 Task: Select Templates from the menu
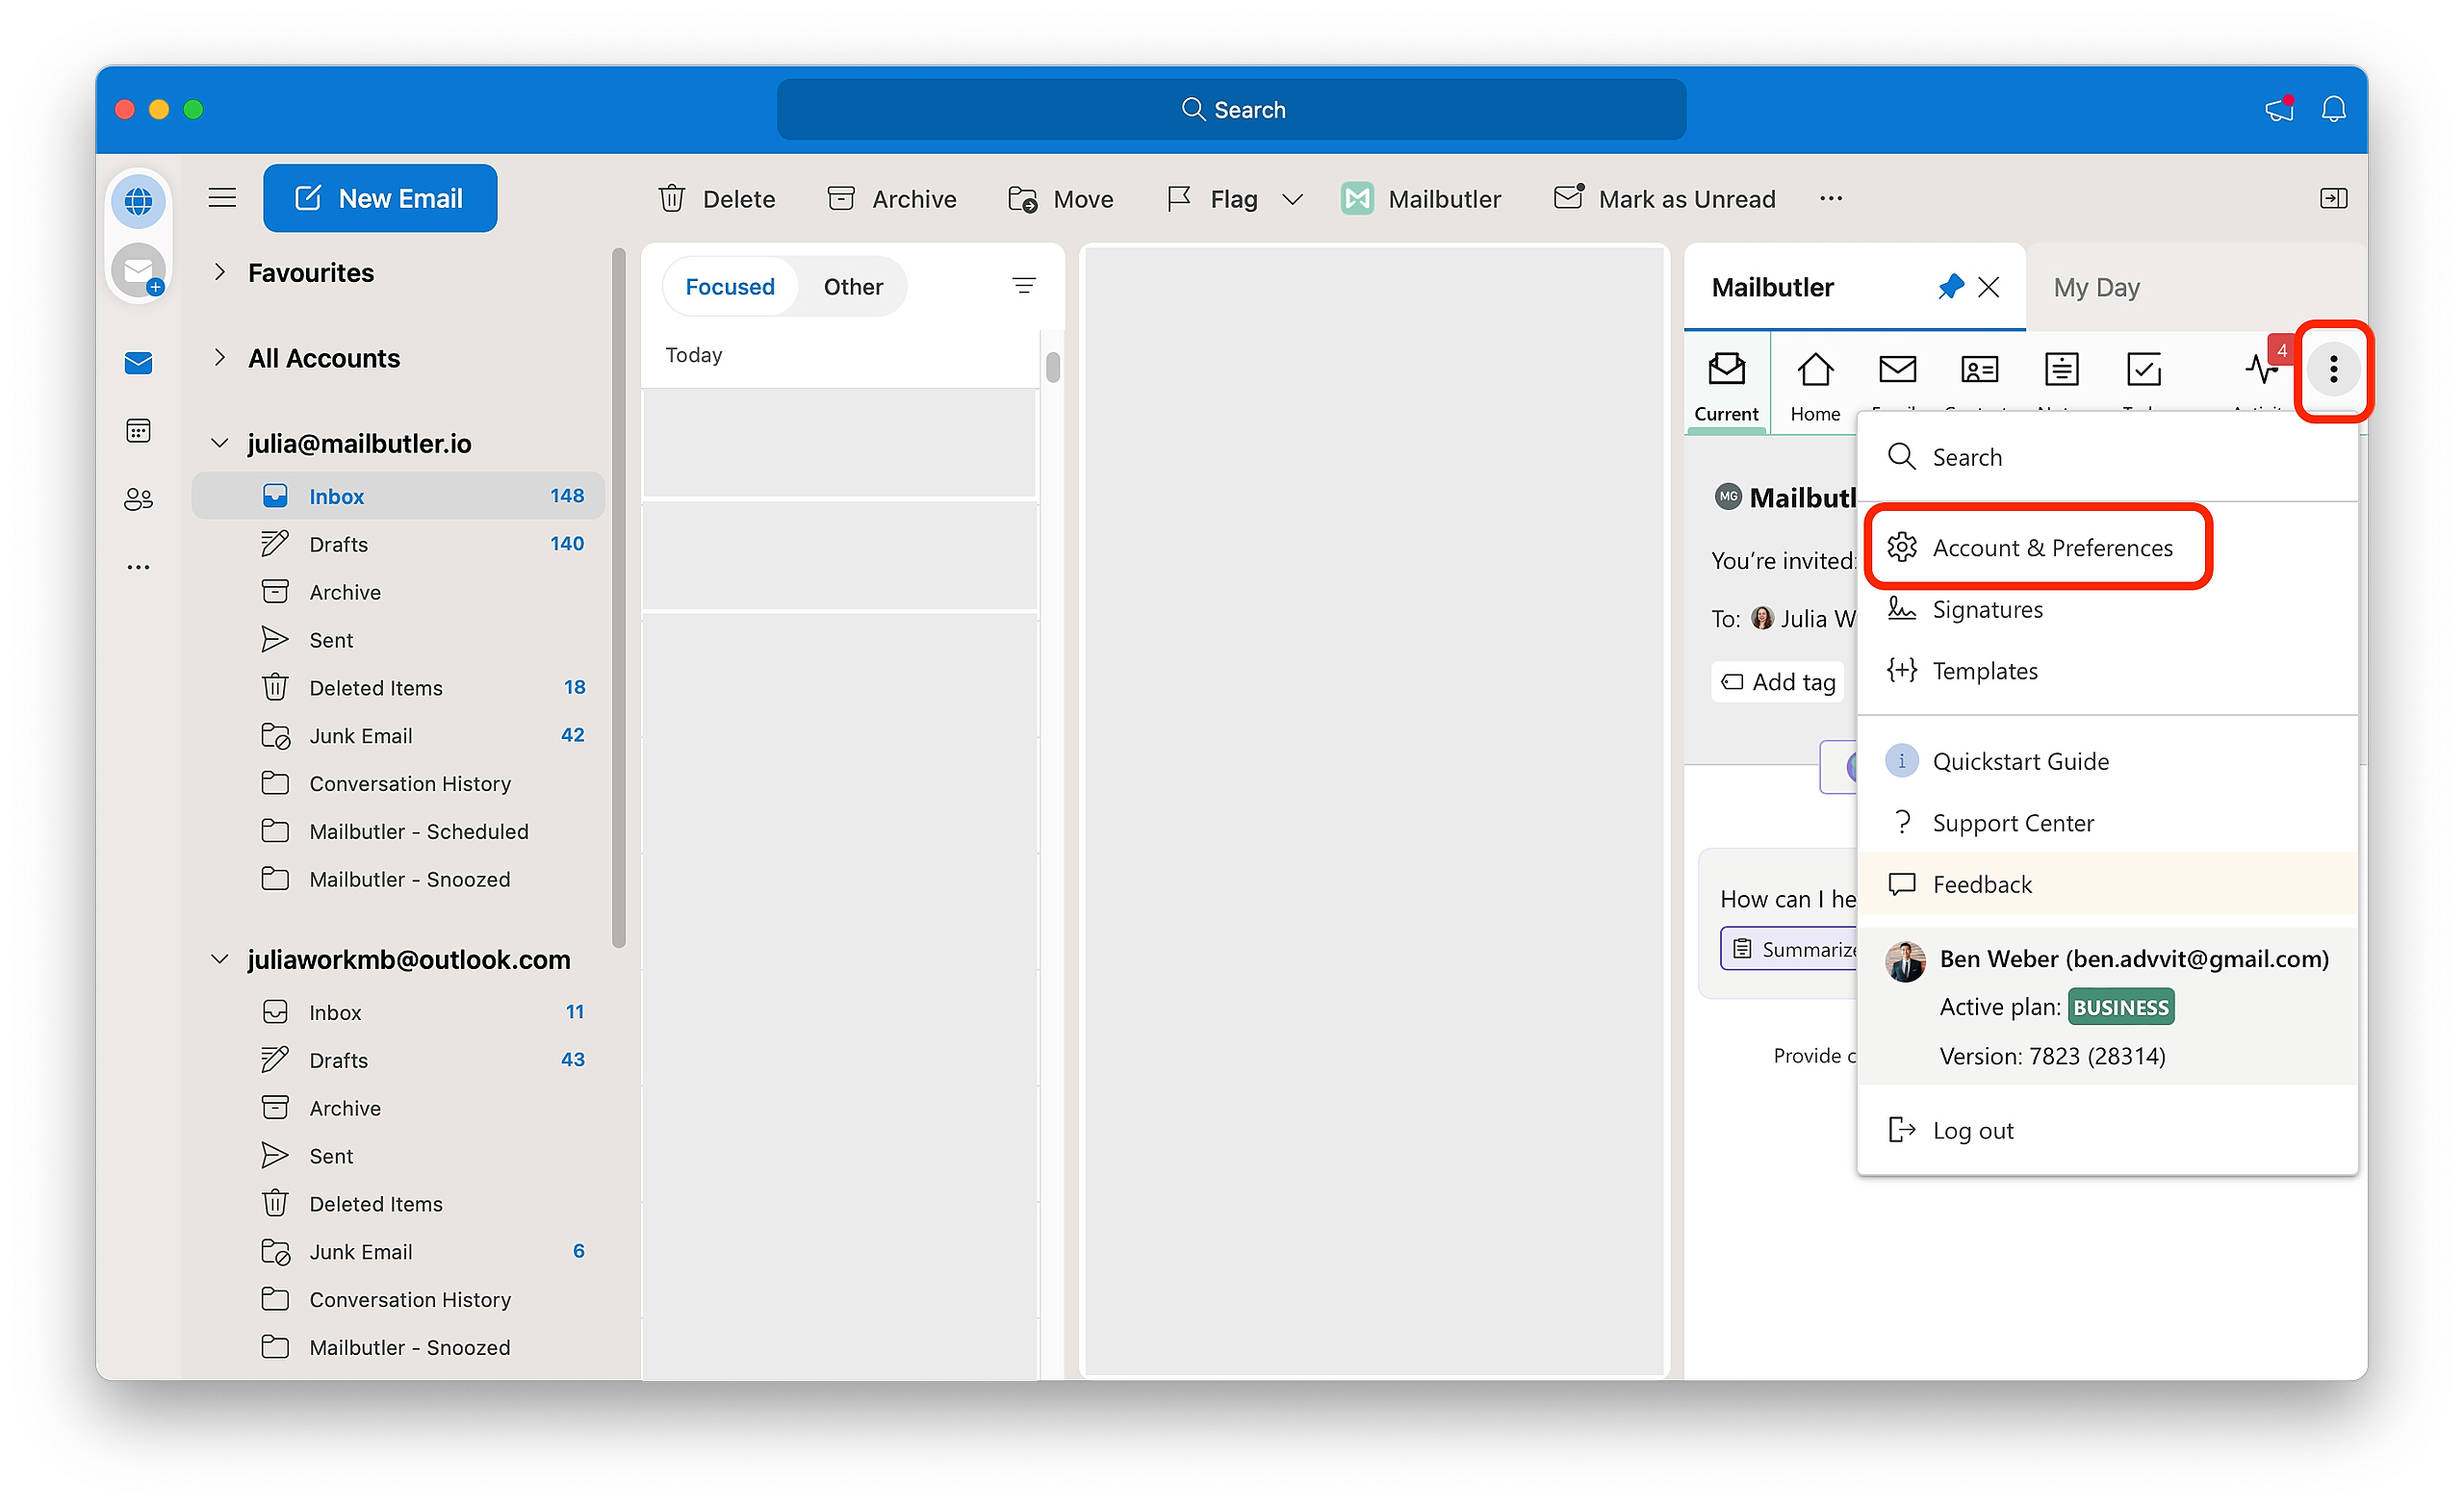(x=2107, y=671)
